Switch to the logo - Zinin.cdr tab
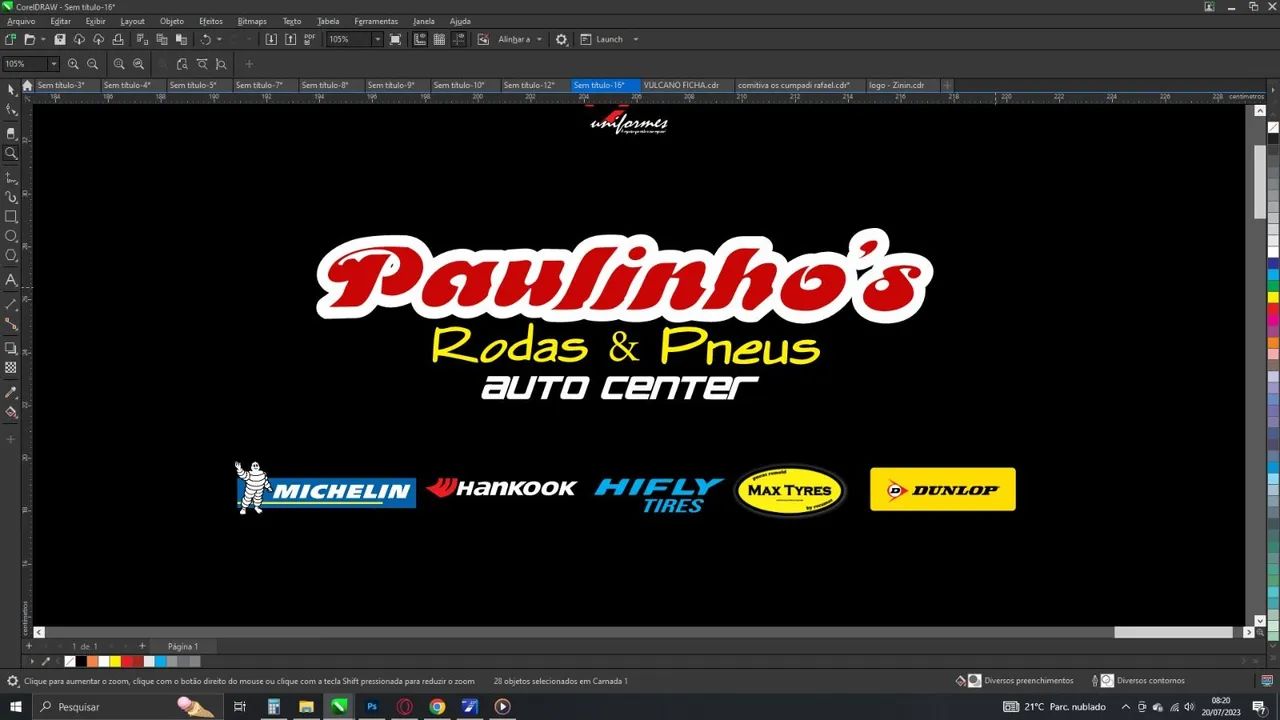 point(897,86)
